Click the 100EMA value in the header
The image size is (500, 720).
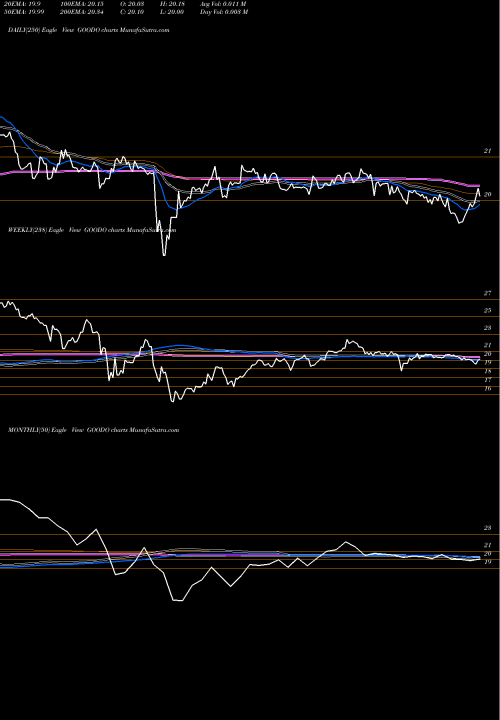pyautogui.click(x=81, y=4)
